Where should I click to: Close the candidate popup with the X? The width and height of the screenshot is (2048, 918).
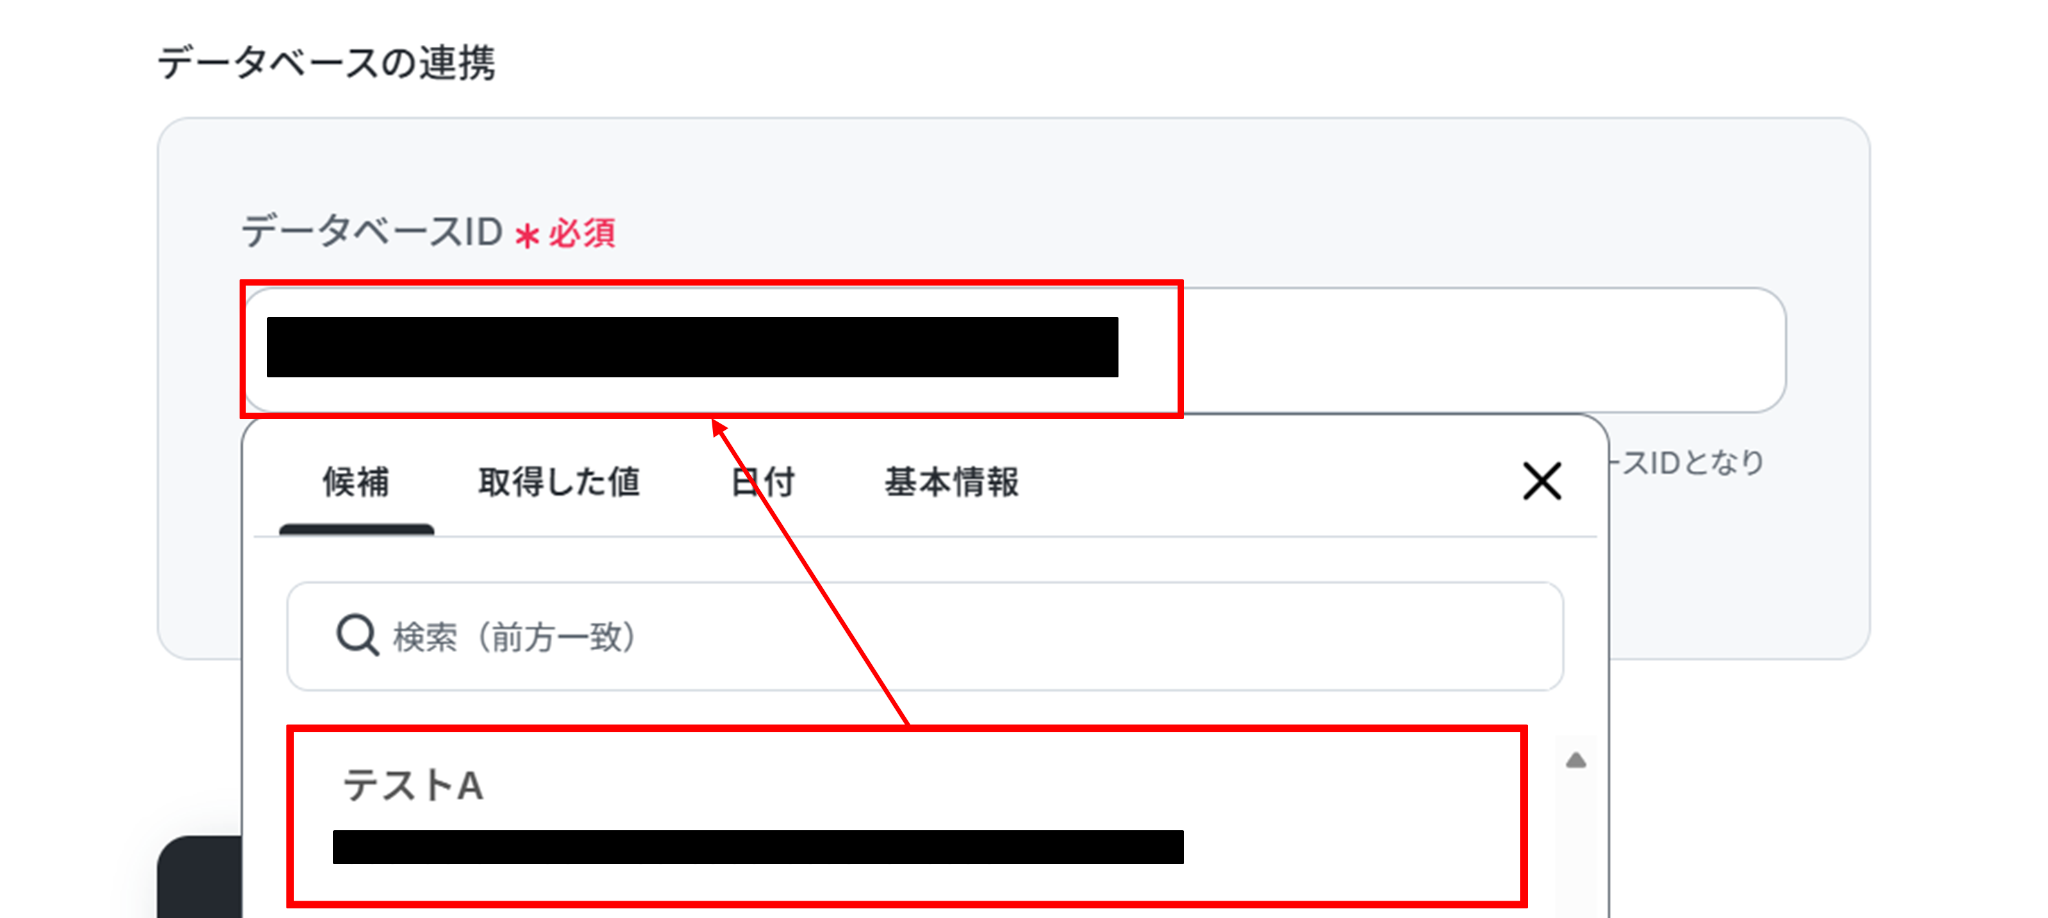1542,481
